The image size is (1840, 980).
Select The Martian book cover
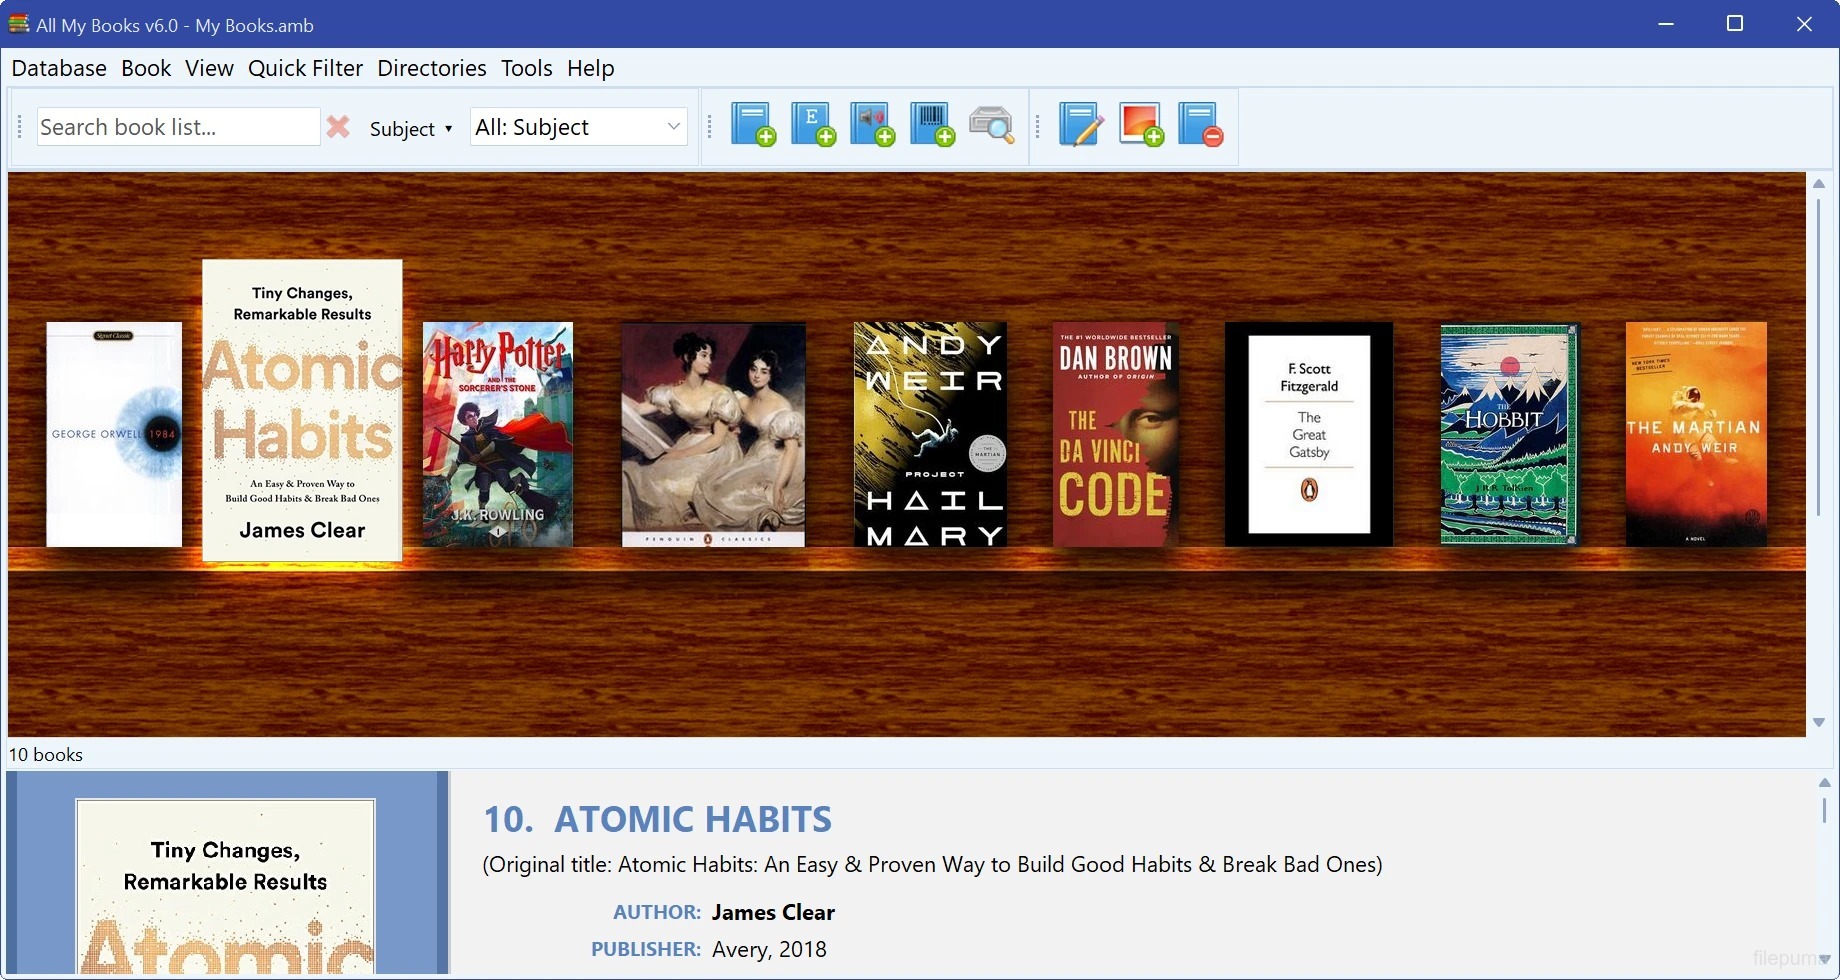pyautogui.click(x=1696, y=434)
